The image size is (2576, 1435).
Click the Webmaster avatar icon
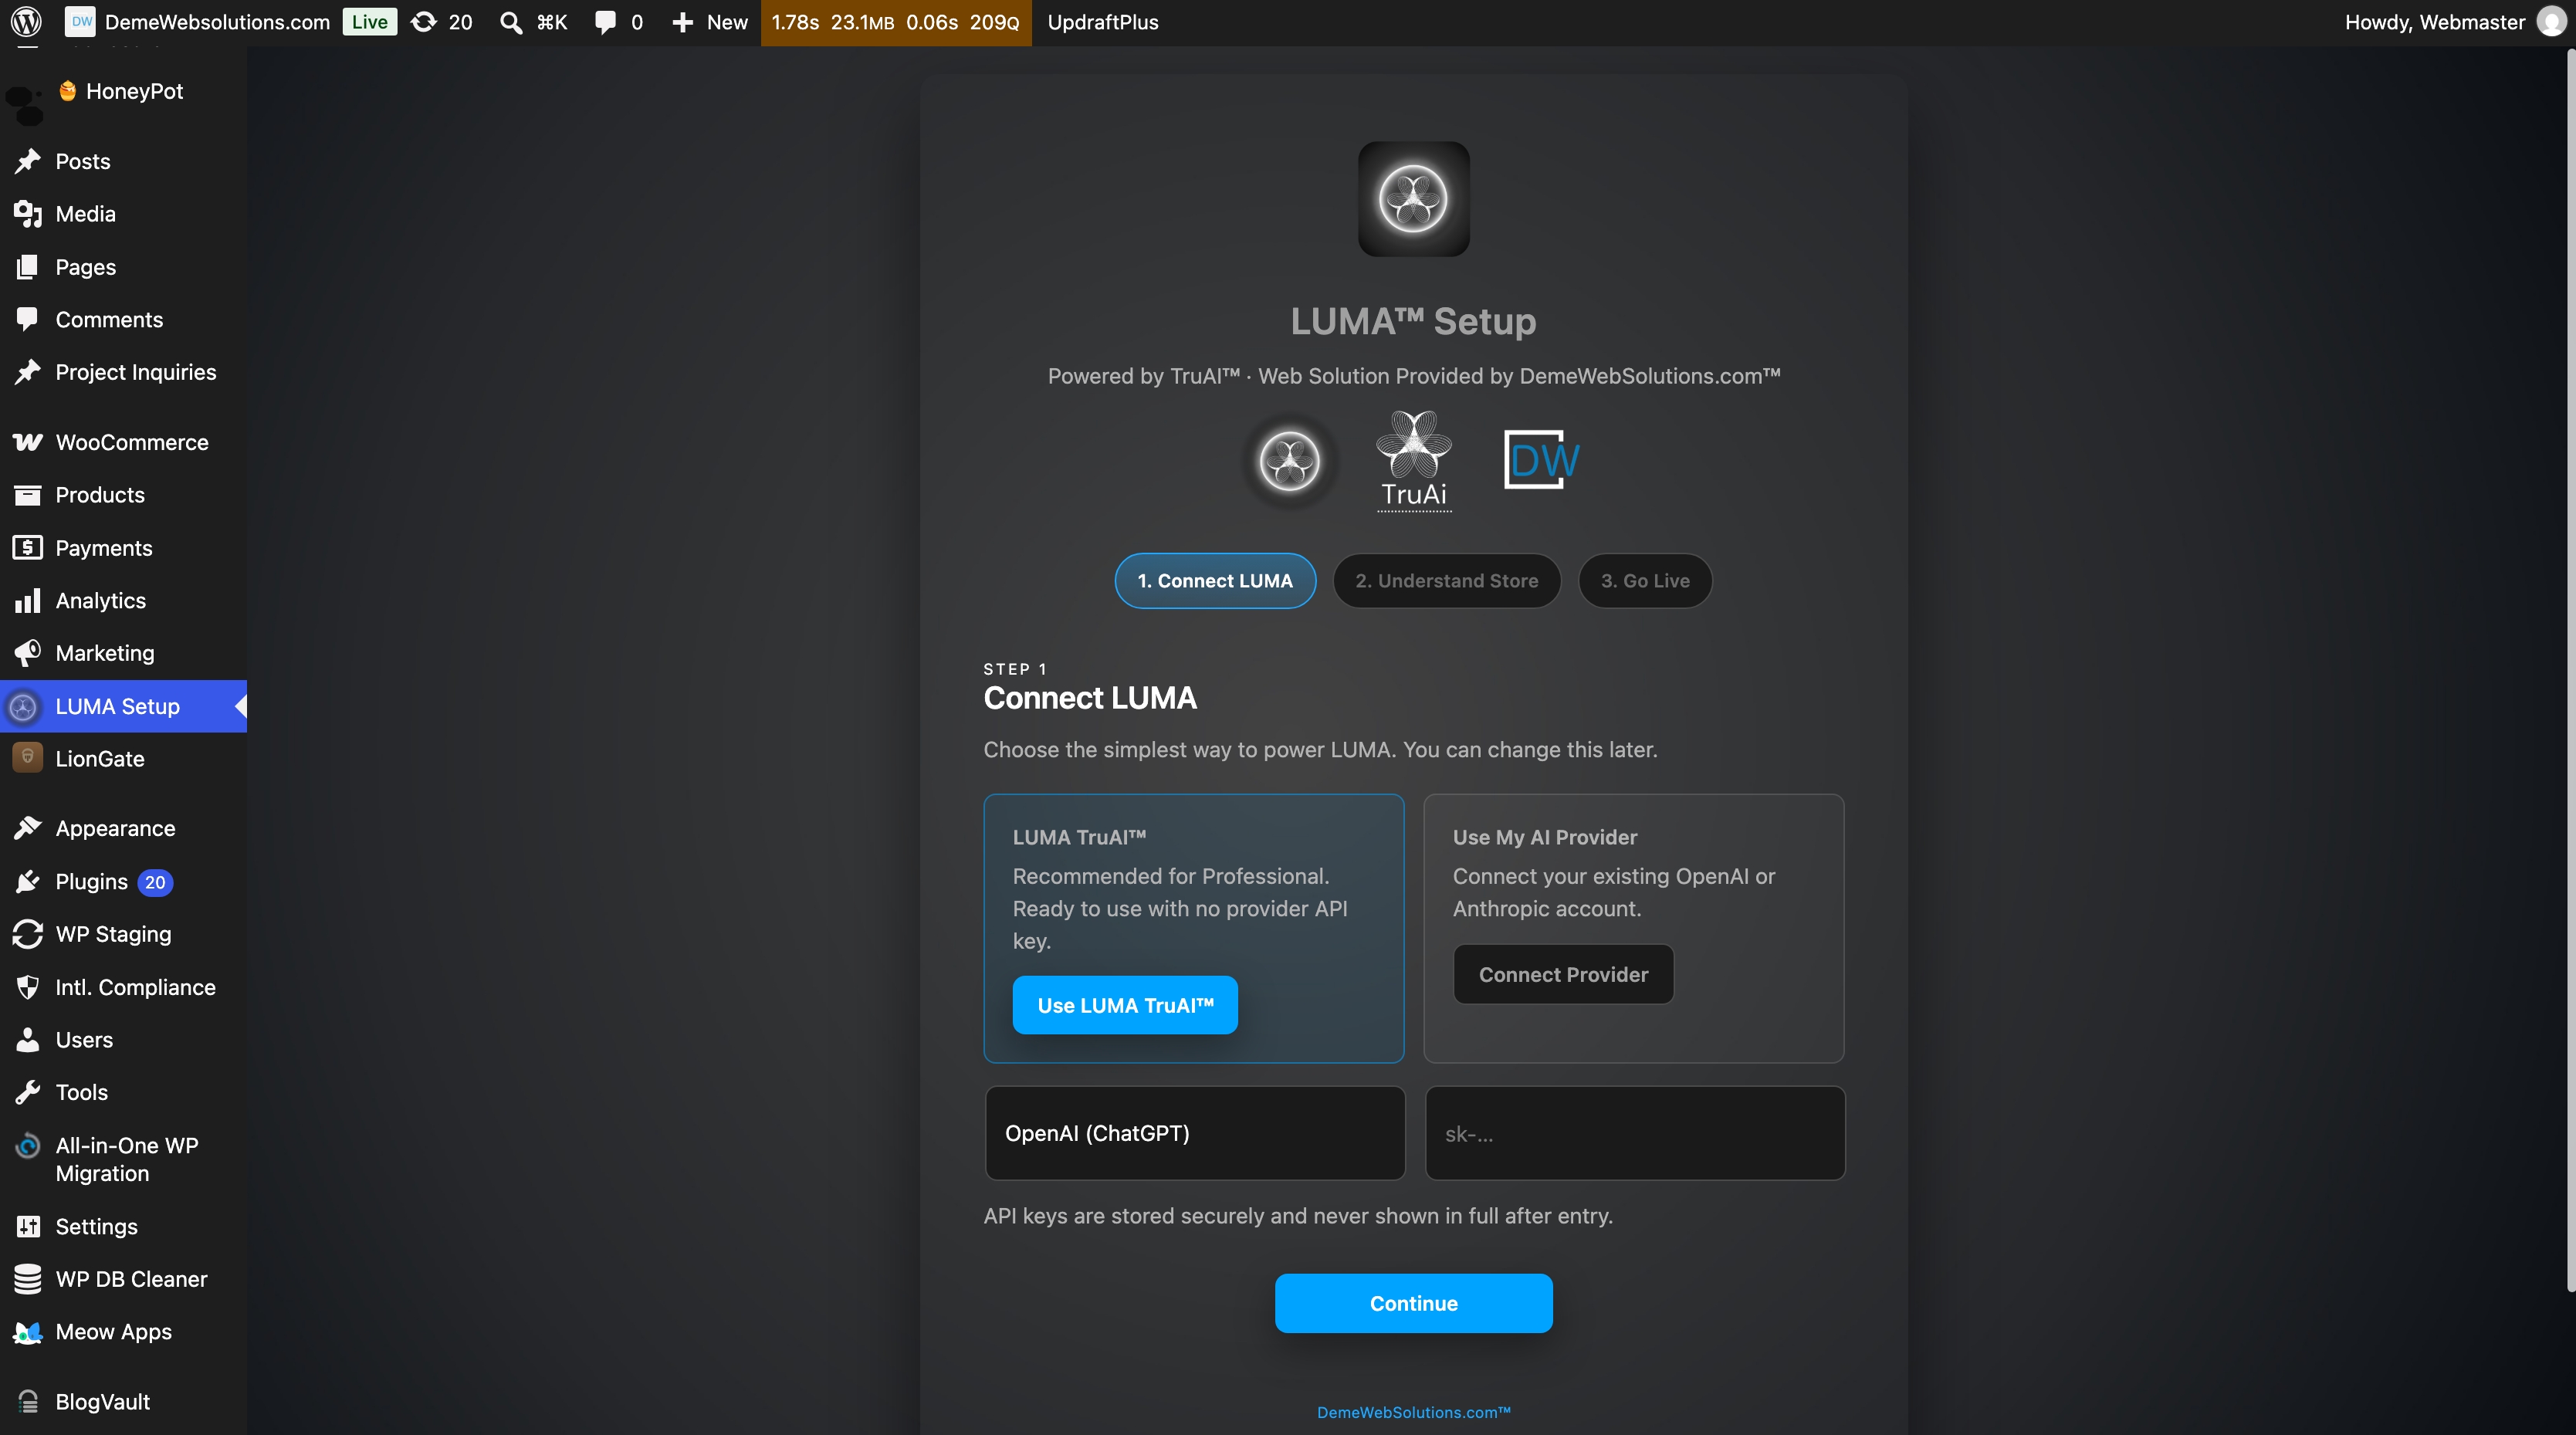coord(2551,22)
